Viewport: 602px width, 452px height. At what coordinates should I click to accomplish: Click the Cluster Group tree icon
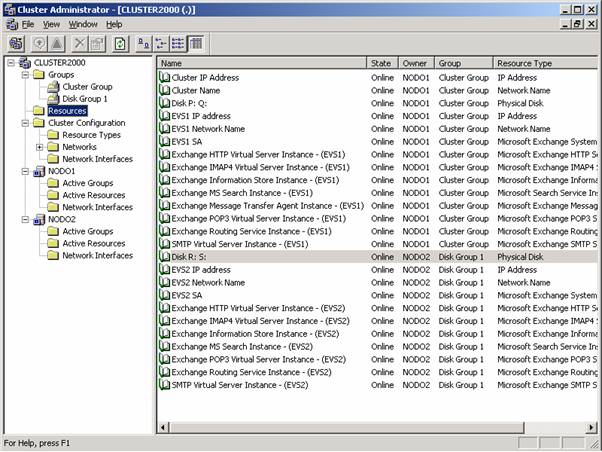pyautogui.click(x=53, y=87)
